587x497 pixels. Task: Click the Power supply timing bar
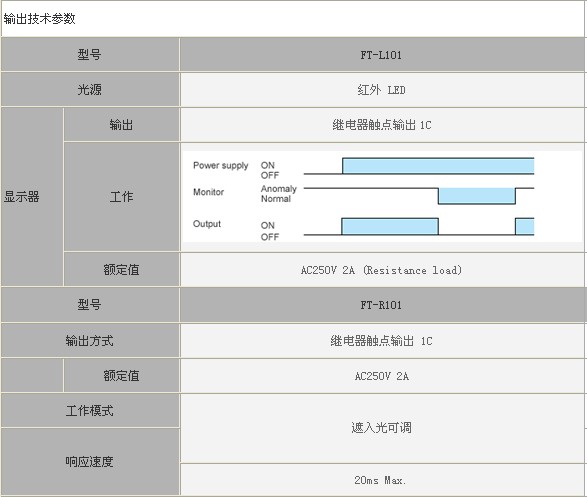438,166
